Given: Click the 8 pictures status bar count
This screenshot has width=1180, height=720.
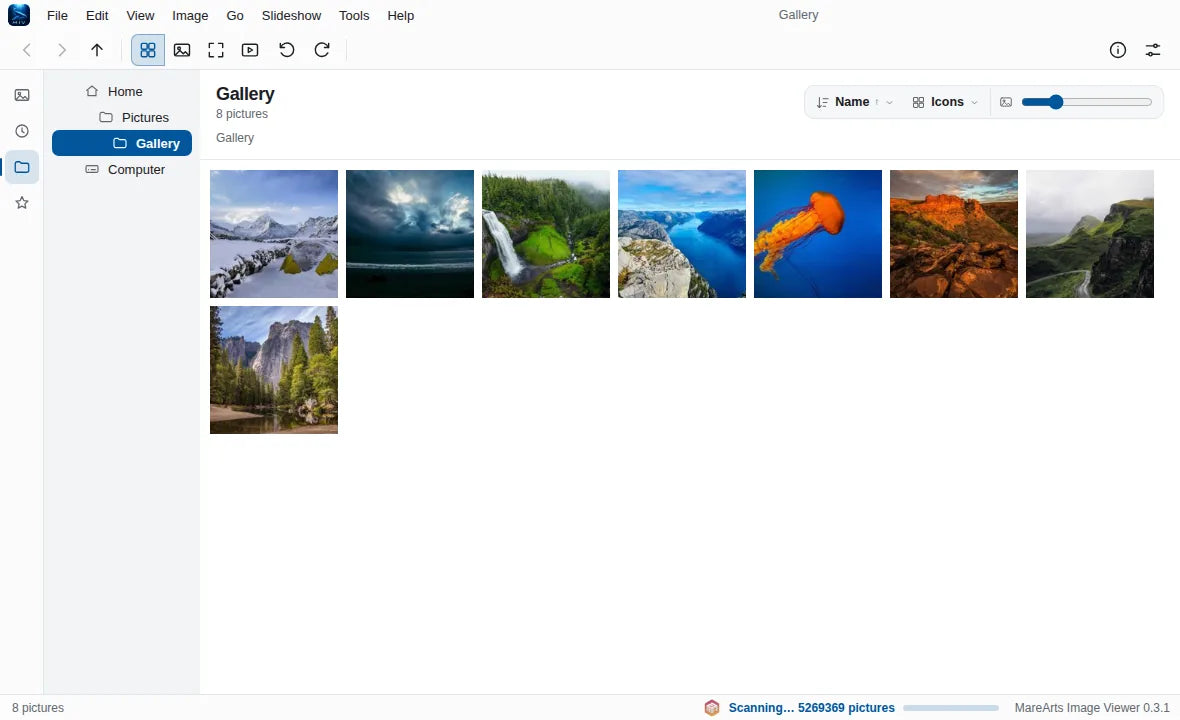Looking at the screenshot, I should point(38,708).
